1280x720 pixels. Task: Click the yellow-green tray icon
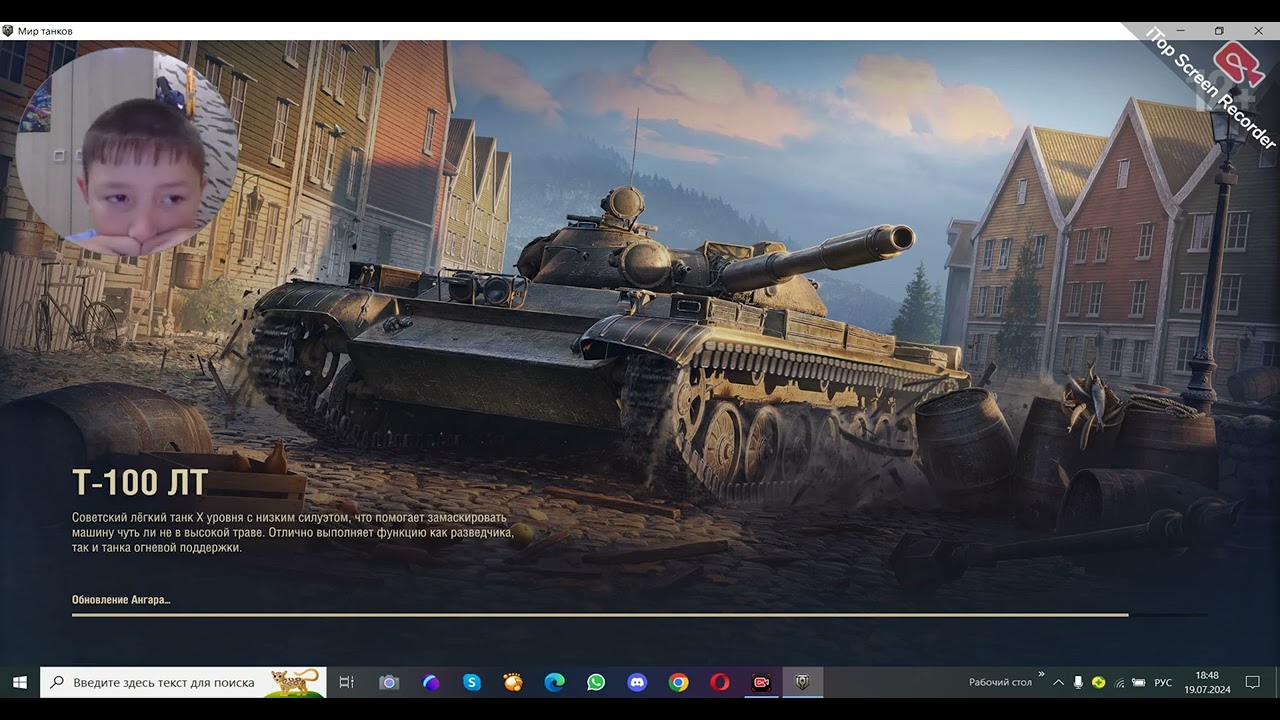pos(1099,682)
